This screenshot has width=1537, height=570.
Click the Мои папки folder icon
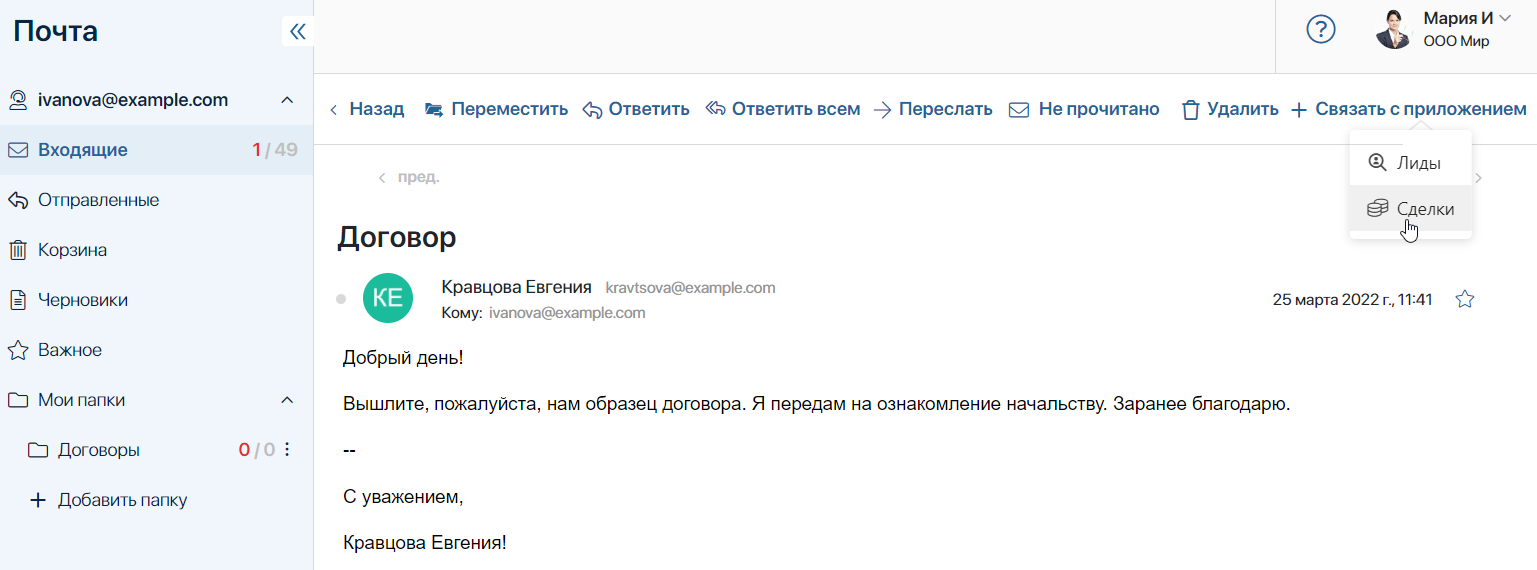coord(18,400)
